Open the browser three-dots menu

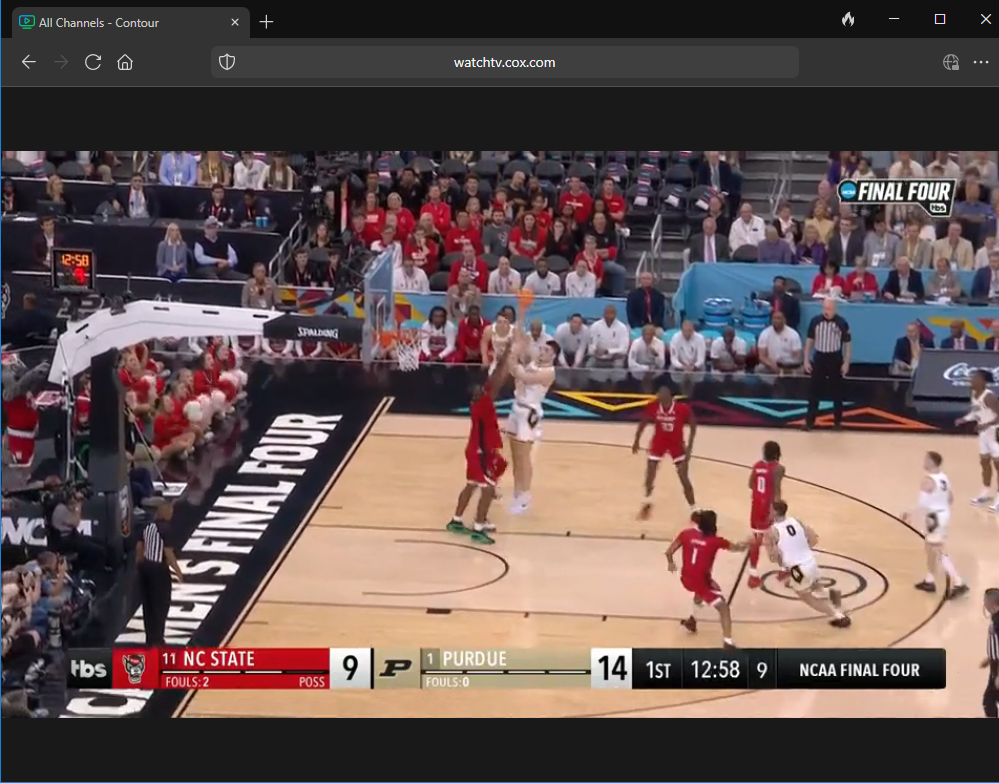981,62
